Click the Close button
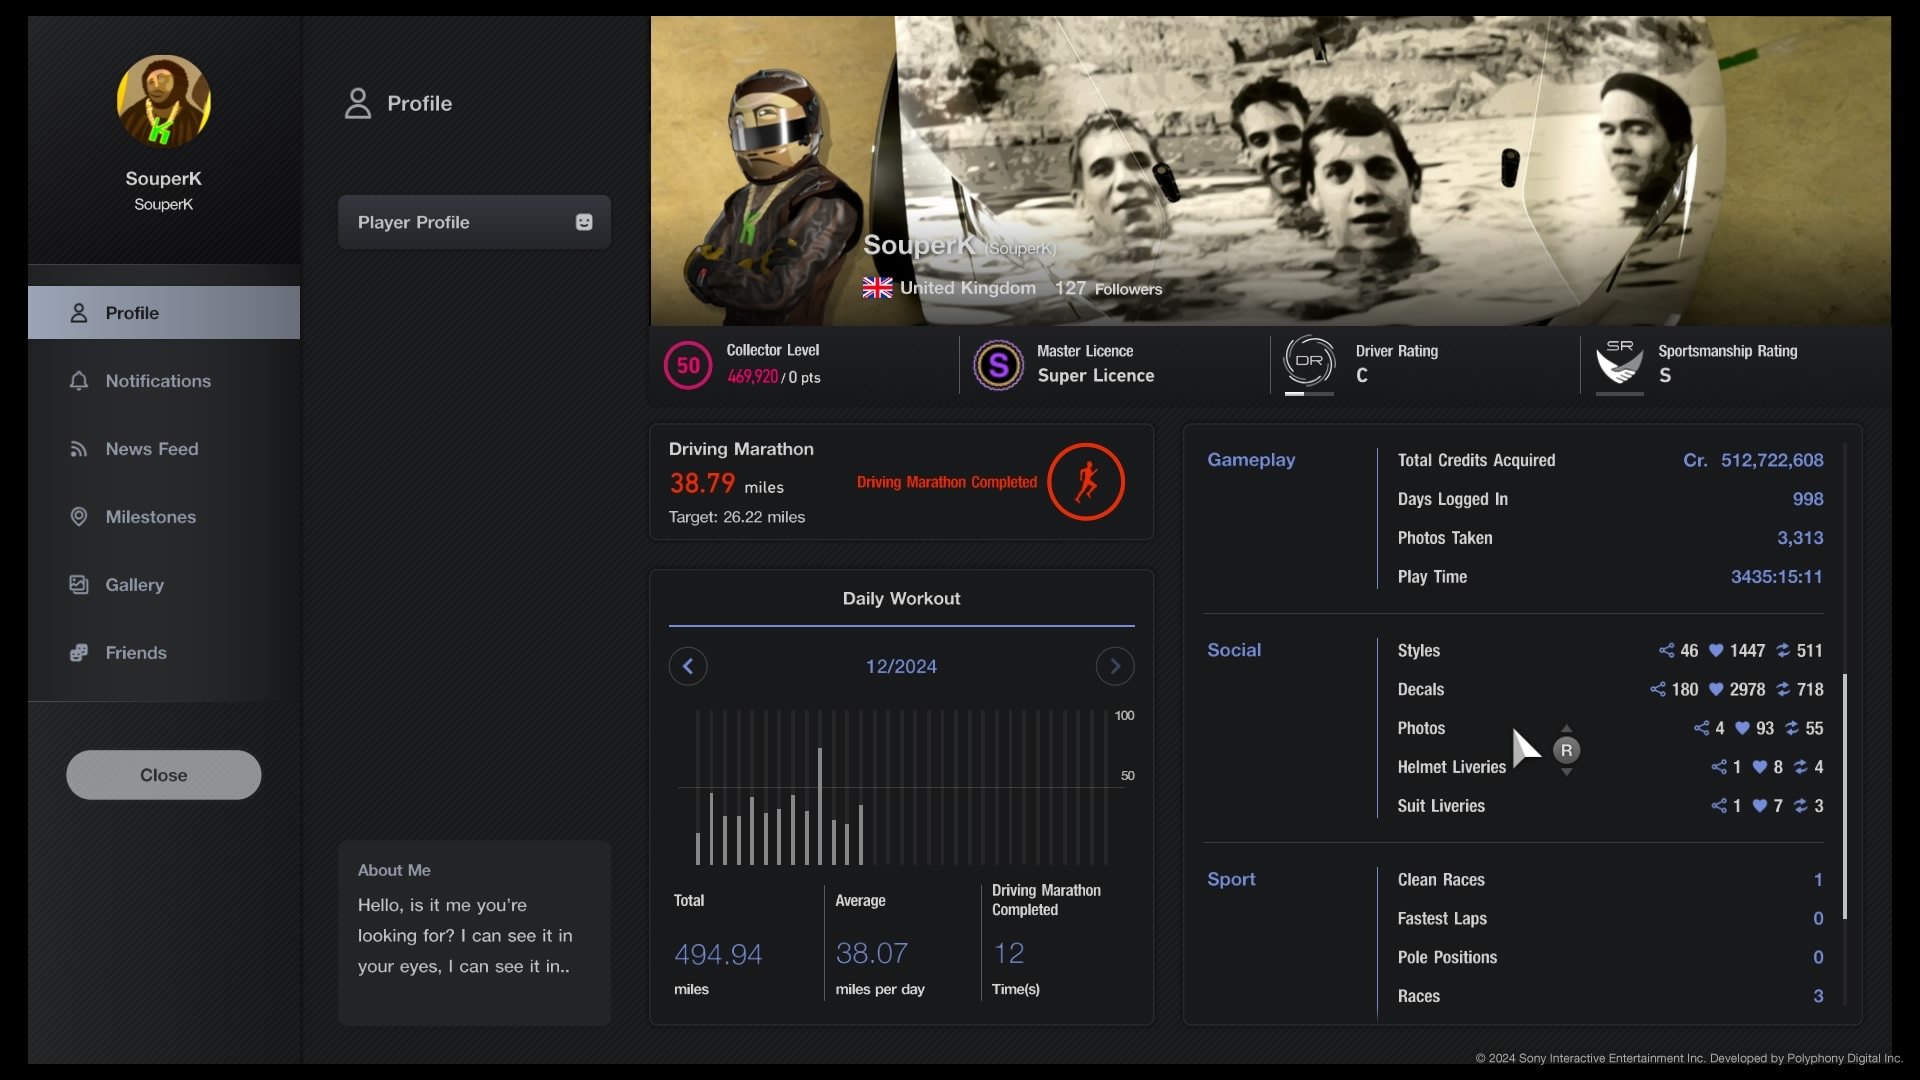1920x1080 pixels. (164, 774)
